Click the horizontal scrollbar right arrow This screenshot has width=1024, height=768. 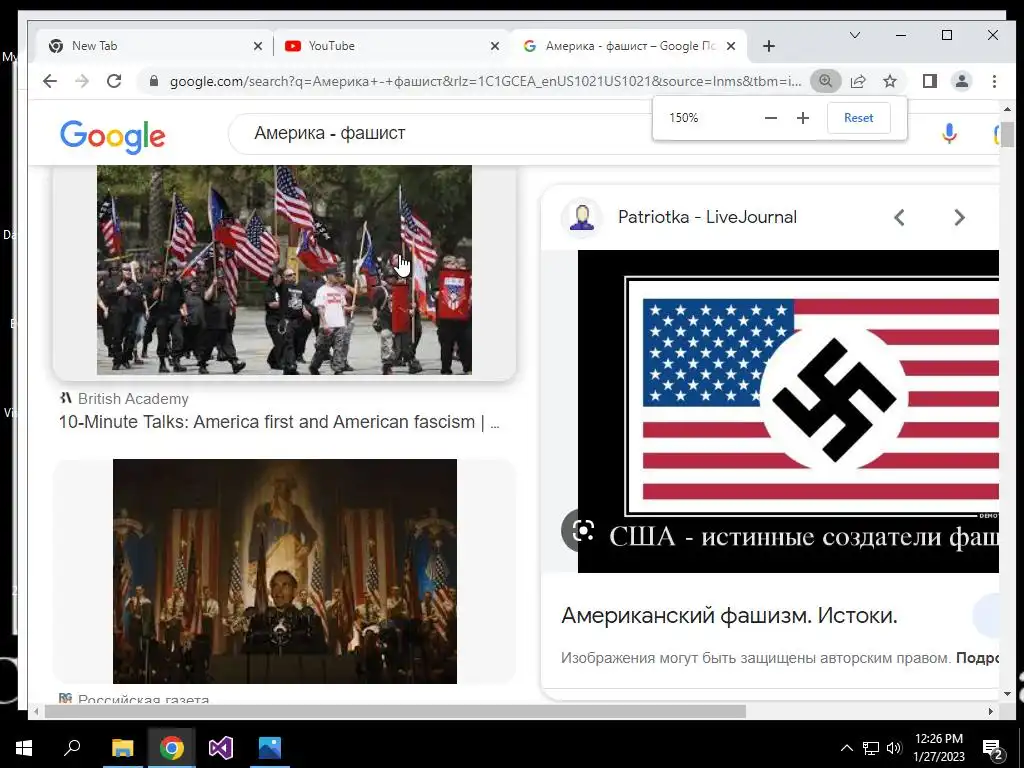tap(991, 711)
